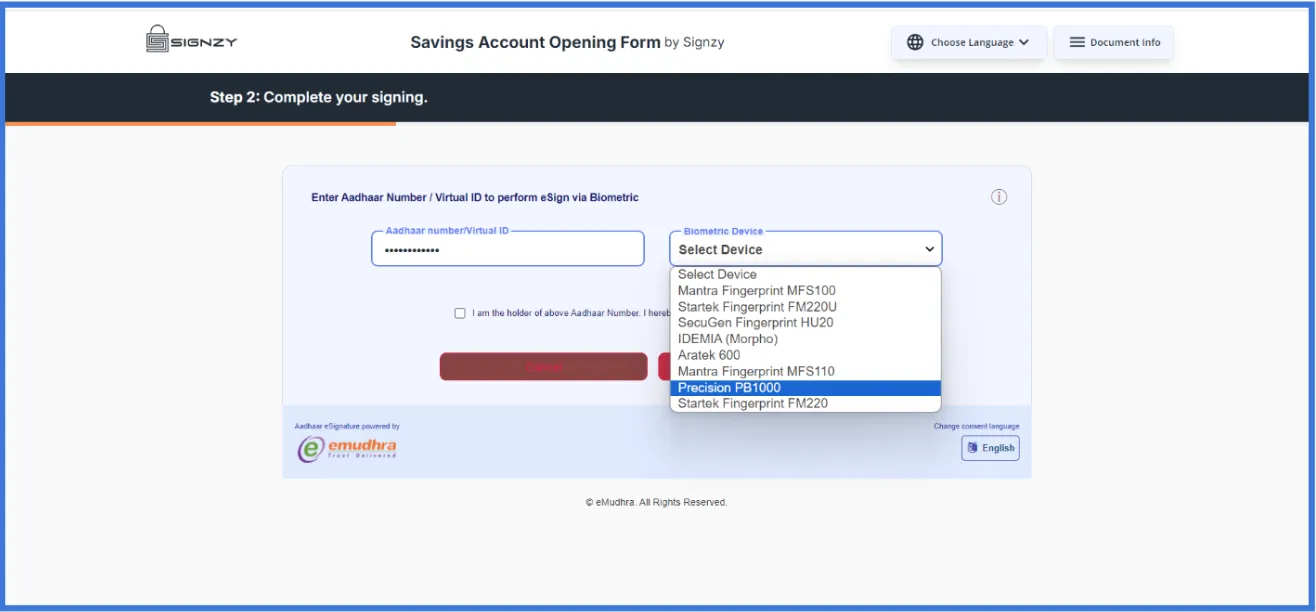
Task: Choose Aratek 600 from device list
Action: coord(806,355)
